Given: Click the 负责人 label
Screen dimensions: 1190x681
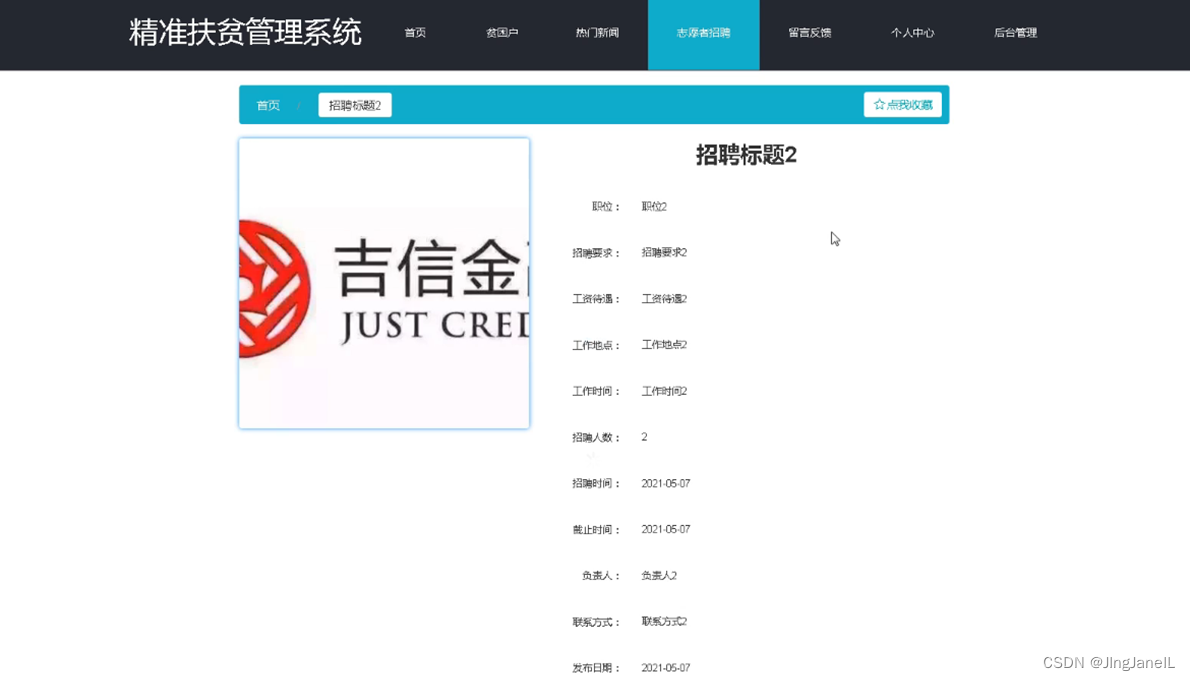Looking at the screenshot, I should pyautogui.click(x=601, y=576).
